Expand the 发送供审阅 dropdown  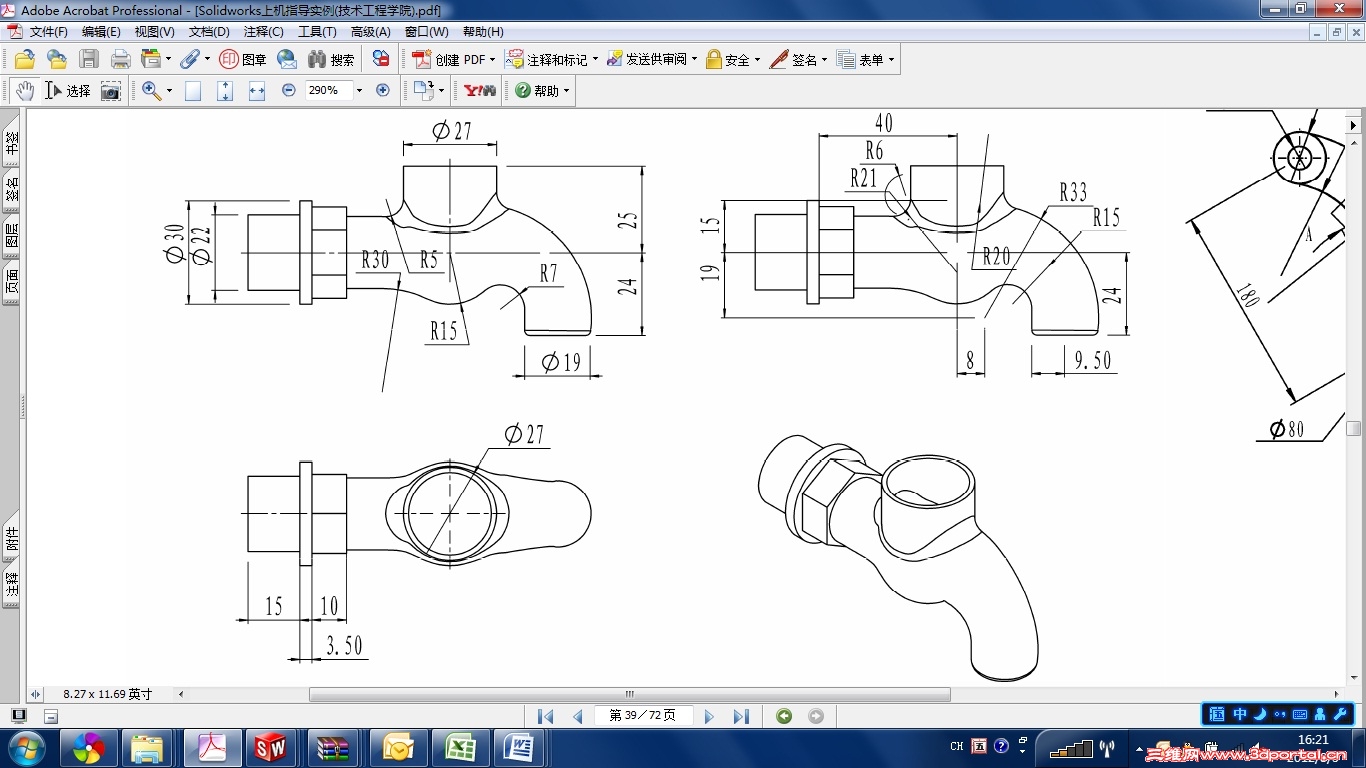click(x=694, y=59)
